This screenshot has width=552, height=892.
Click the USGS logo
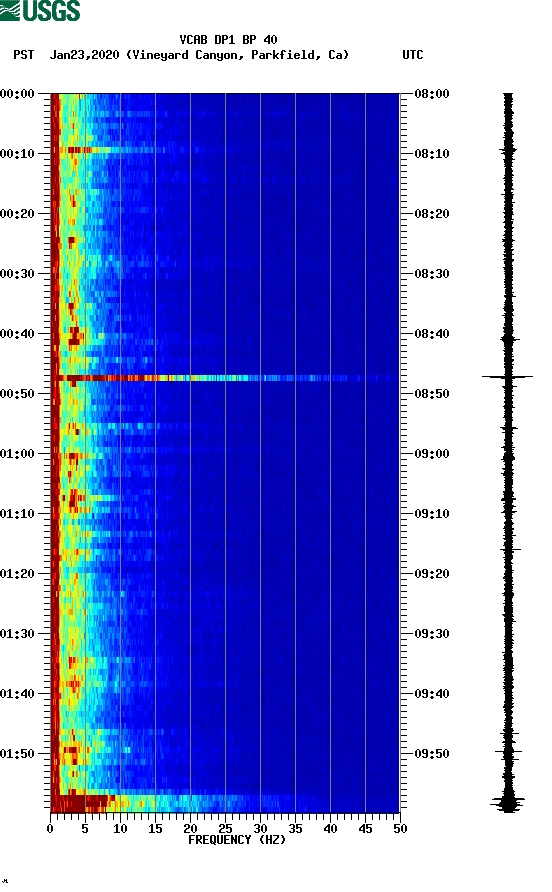click(40, 11)
